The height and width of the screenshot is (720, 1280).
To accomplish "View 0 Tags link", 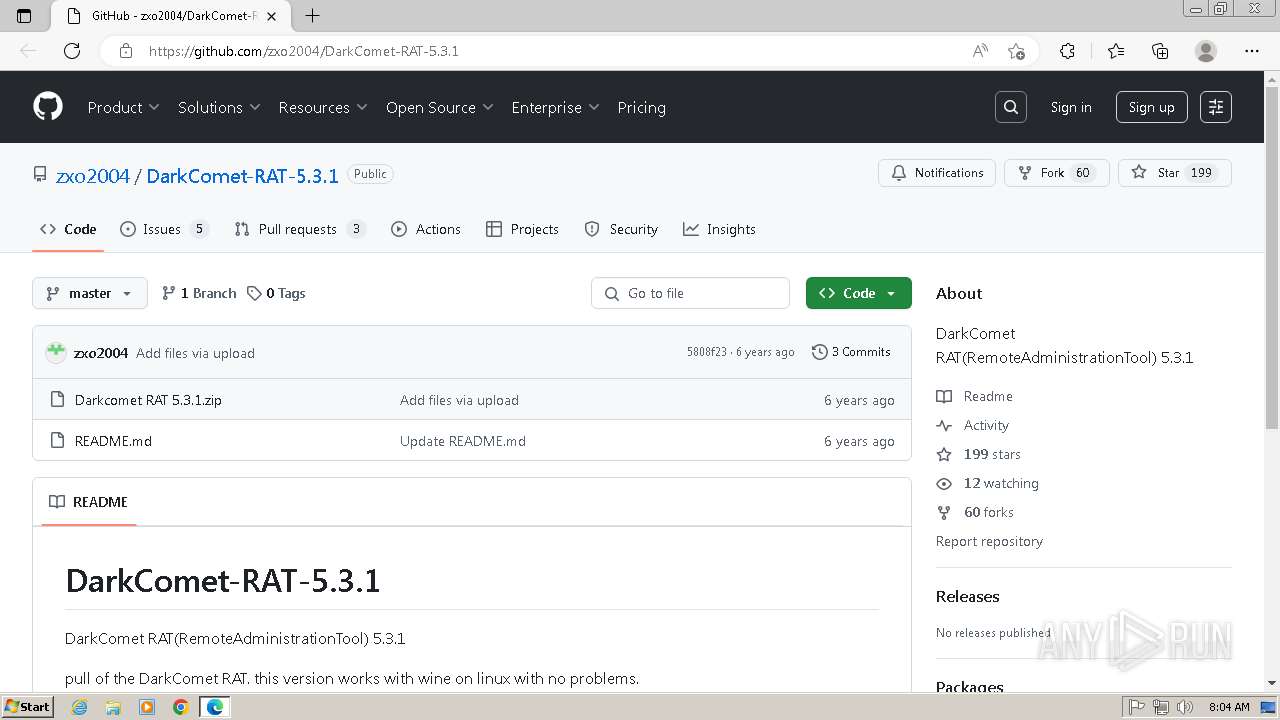I will pos(277,293).
